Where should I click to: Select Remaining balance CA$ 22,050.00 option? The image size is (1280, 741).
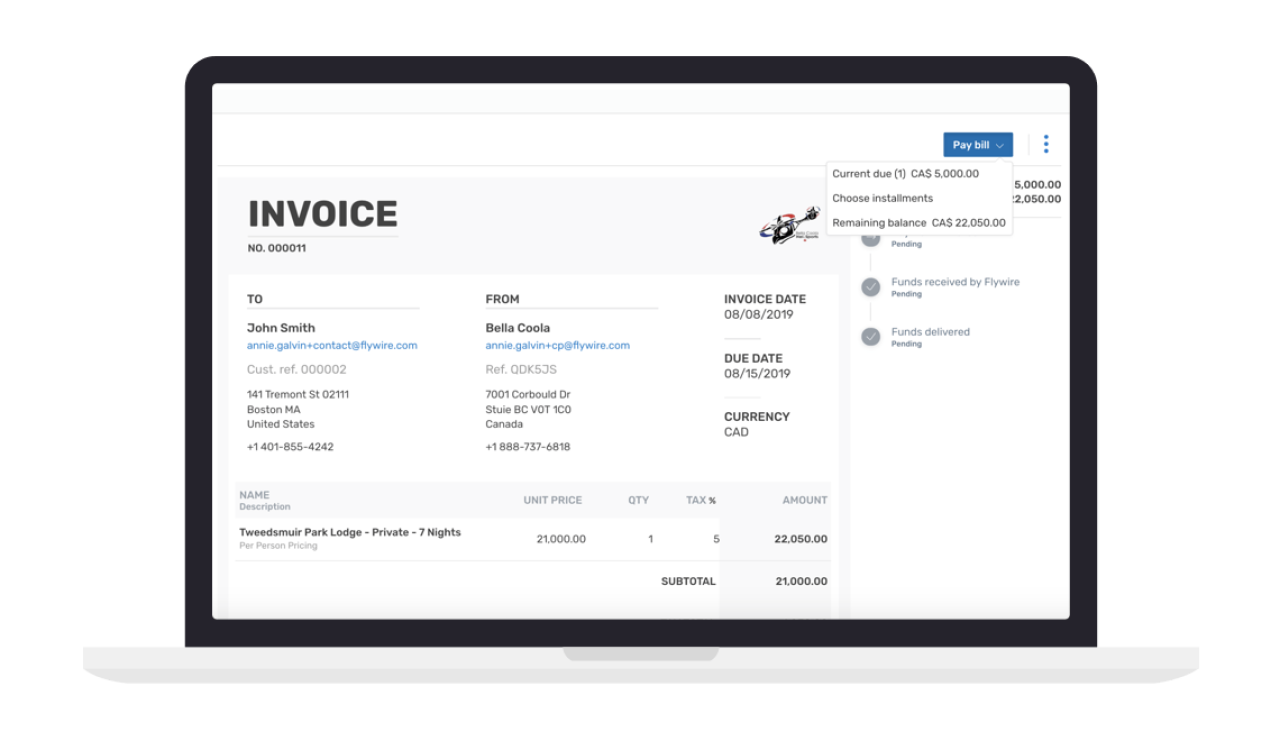click(919, 222)
